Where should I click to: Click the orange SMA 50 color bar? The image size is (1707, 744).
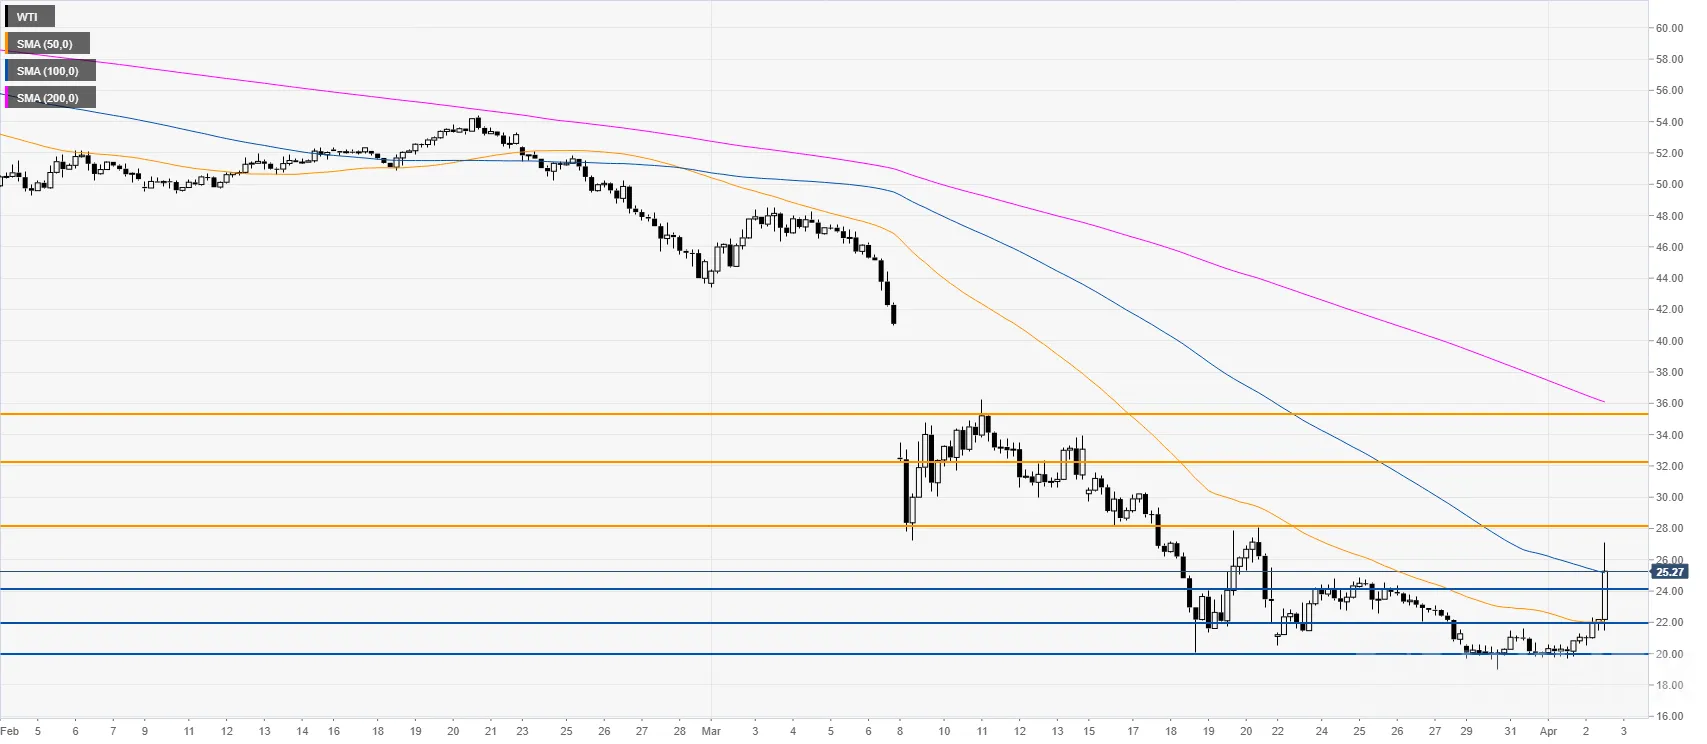coord(6,44)
